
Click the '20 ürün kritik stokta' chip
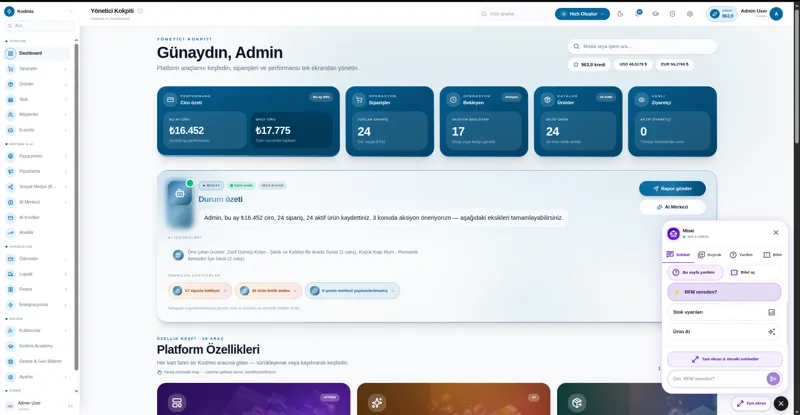point(268,291)
